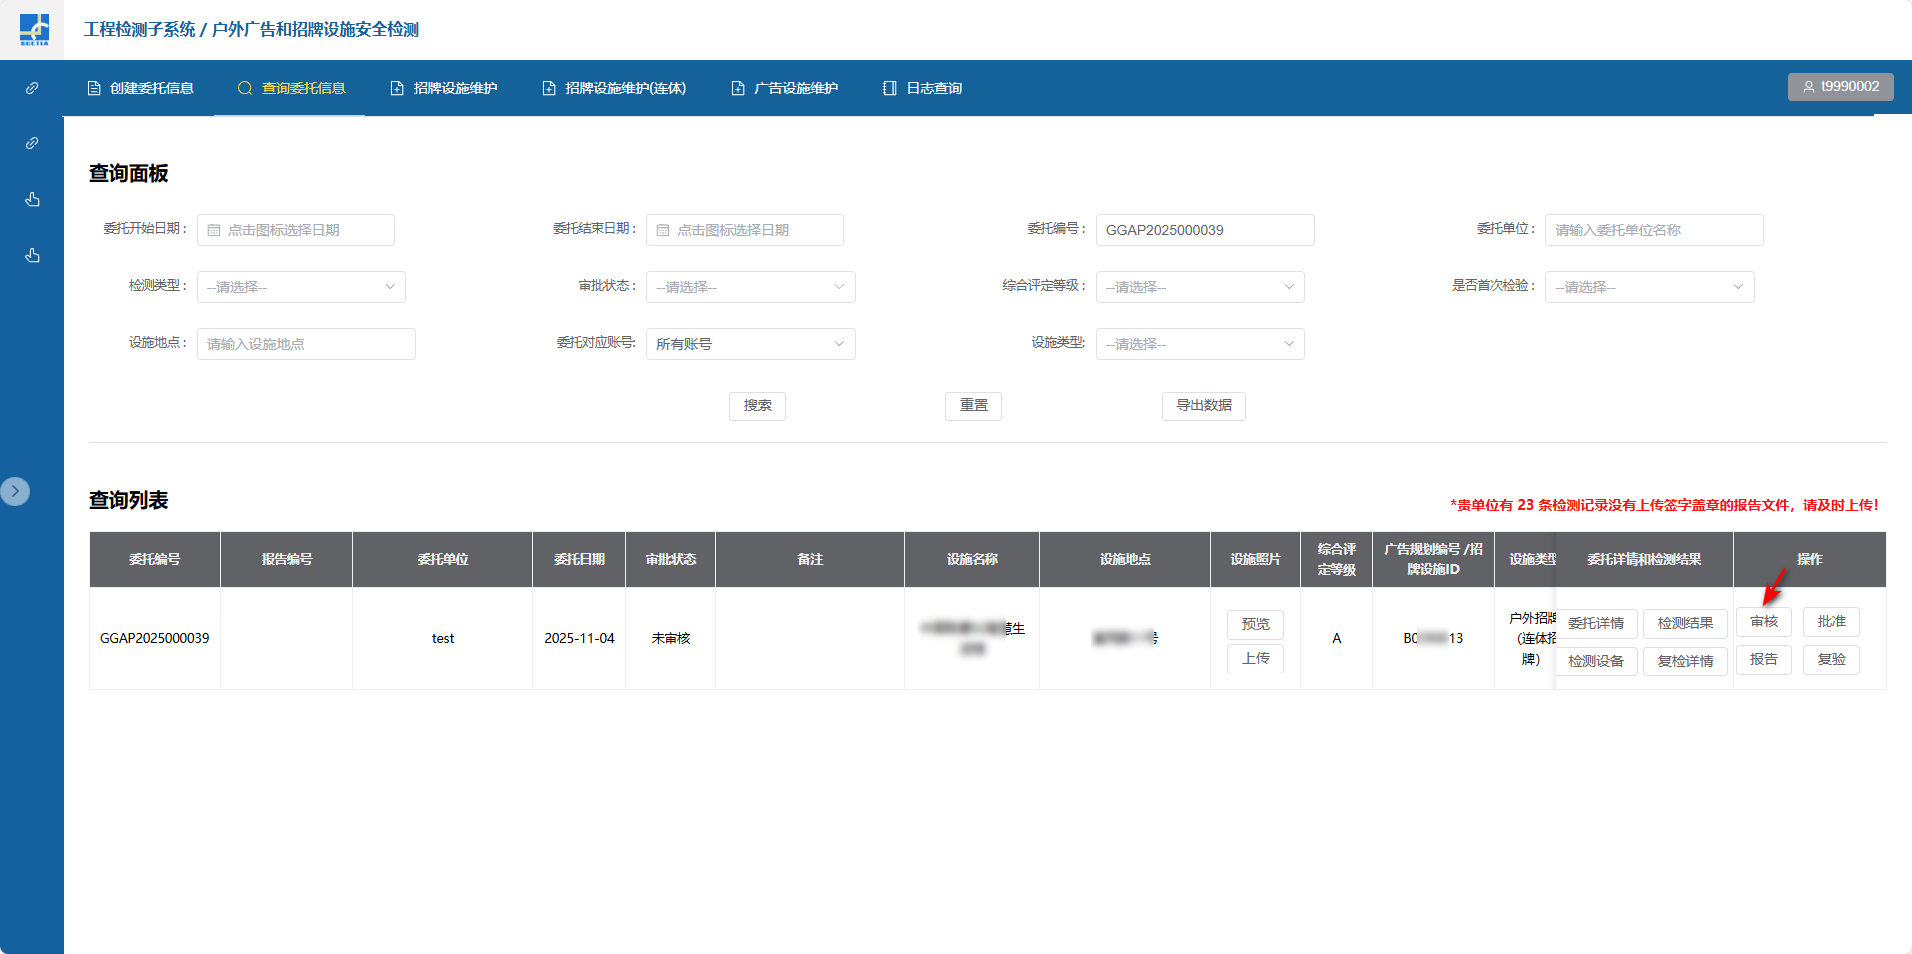Screen dimensions: 1912x954
Task: Open the calendar for 委托结束日期
Action: 663,230
